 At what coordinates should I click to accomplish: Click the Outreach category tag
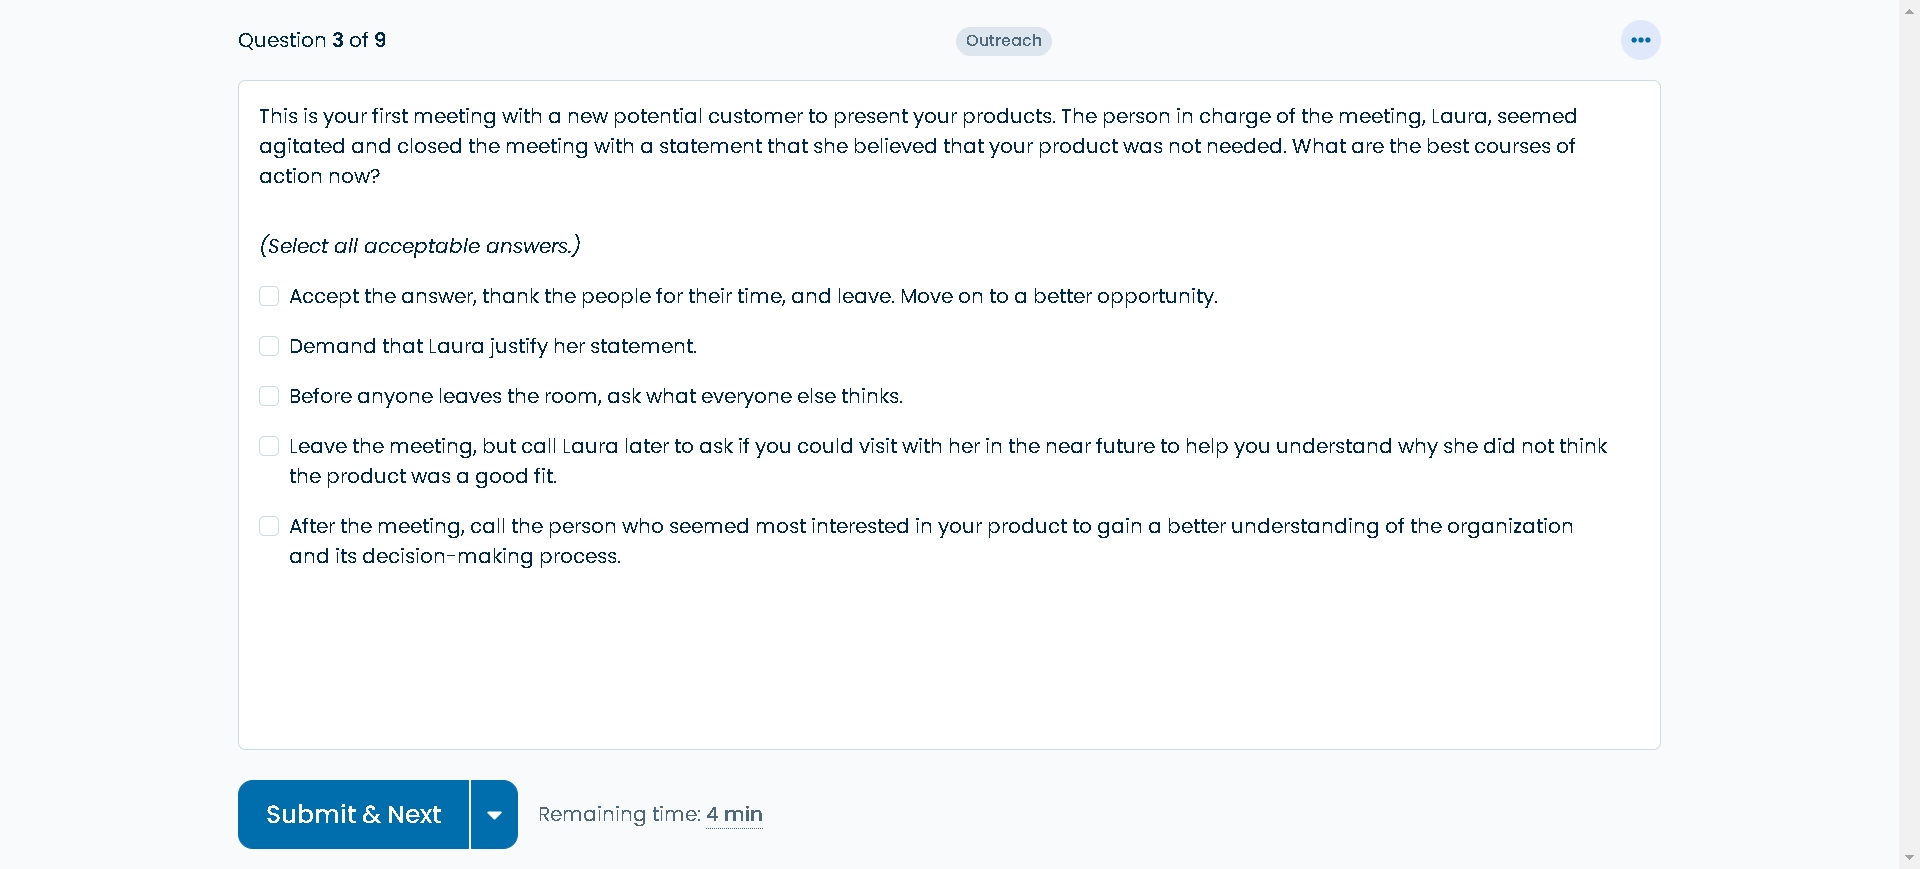click(1003, 41)
